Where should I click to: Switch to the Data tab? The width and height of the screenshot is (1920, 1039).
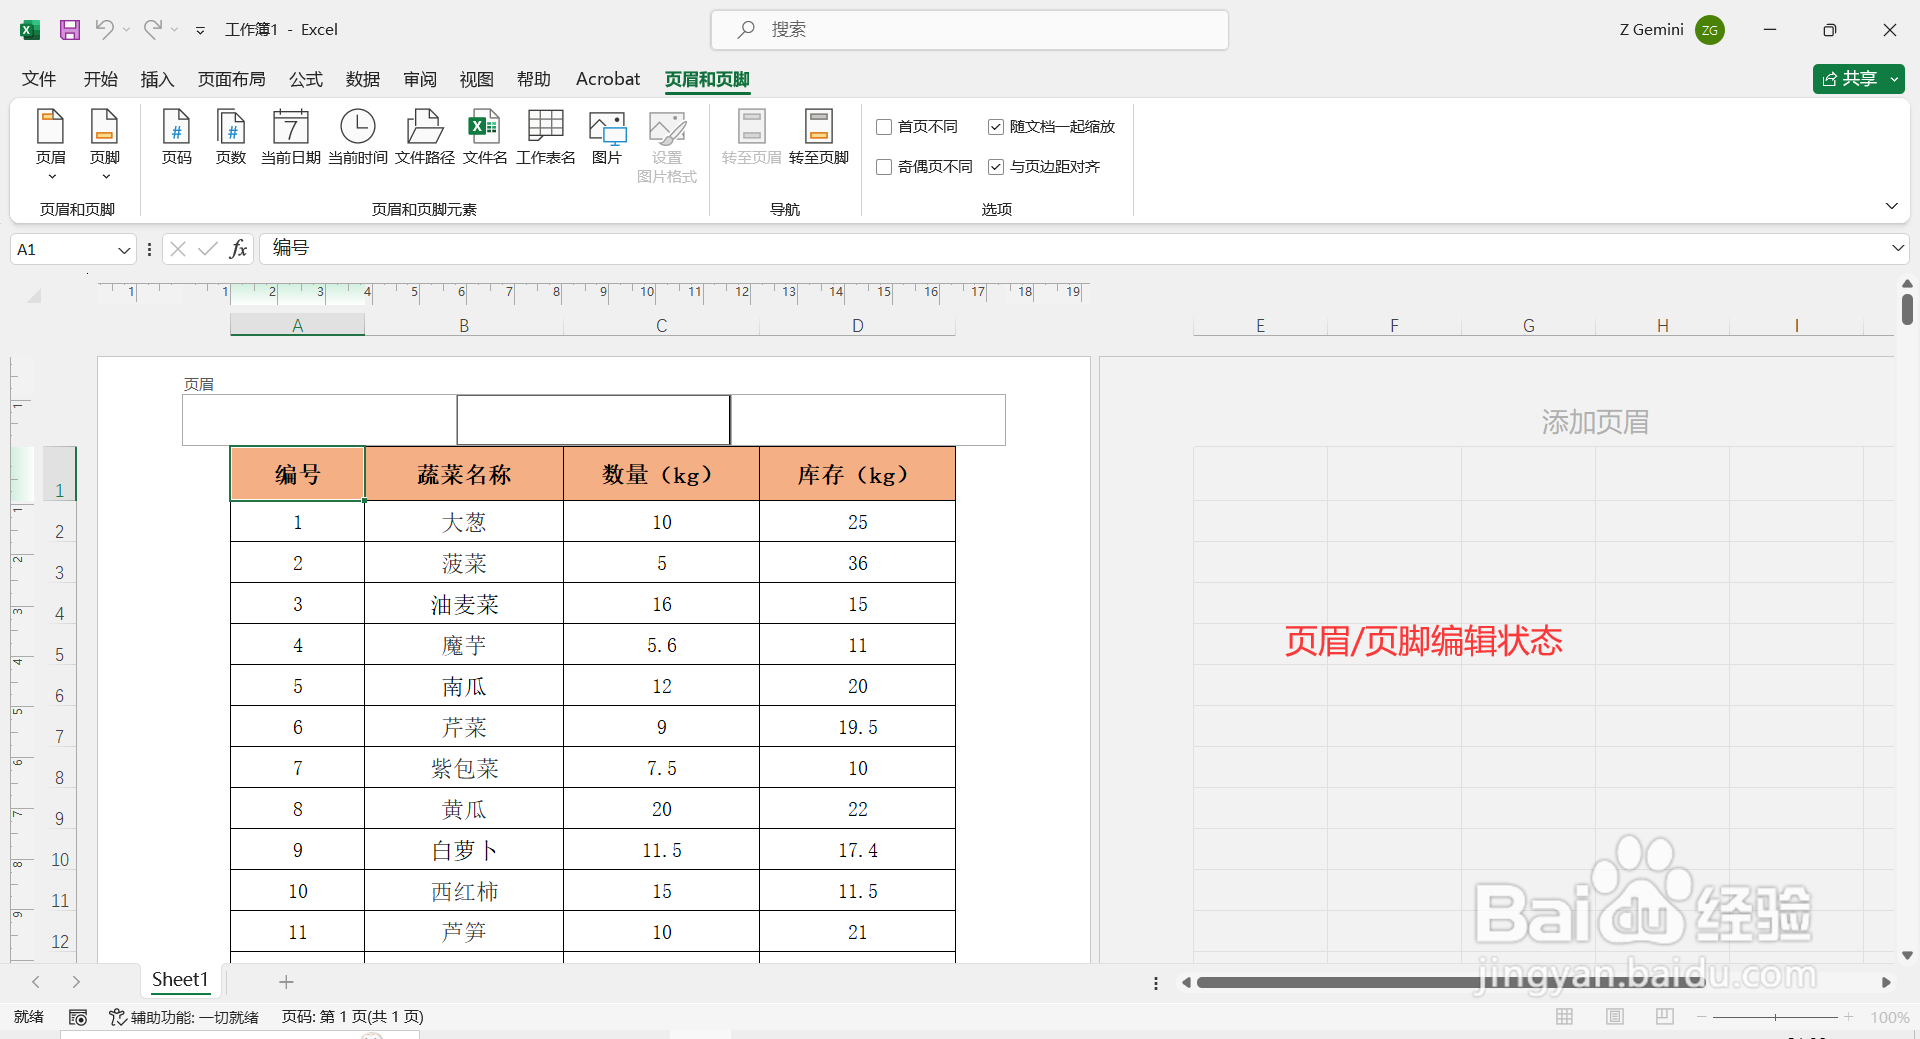pyautogui.click(x=363, y=79)
